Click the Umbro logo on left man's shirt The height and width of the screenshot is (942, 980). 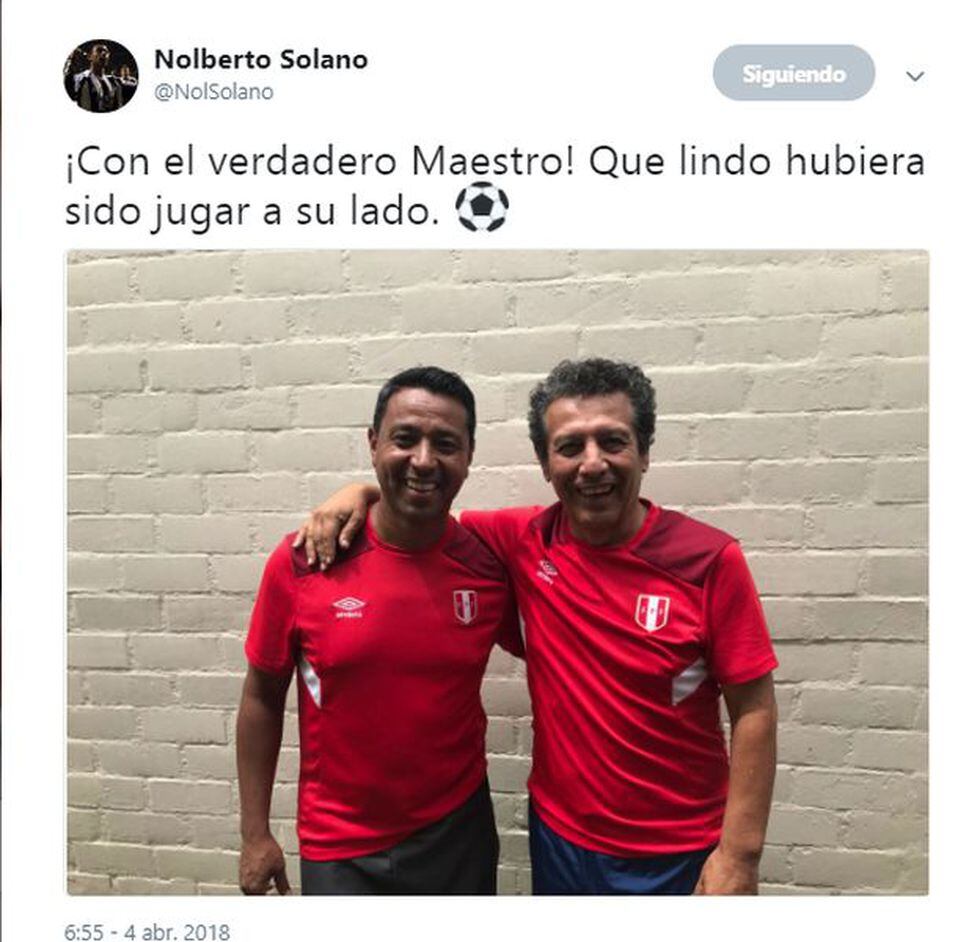349,606
